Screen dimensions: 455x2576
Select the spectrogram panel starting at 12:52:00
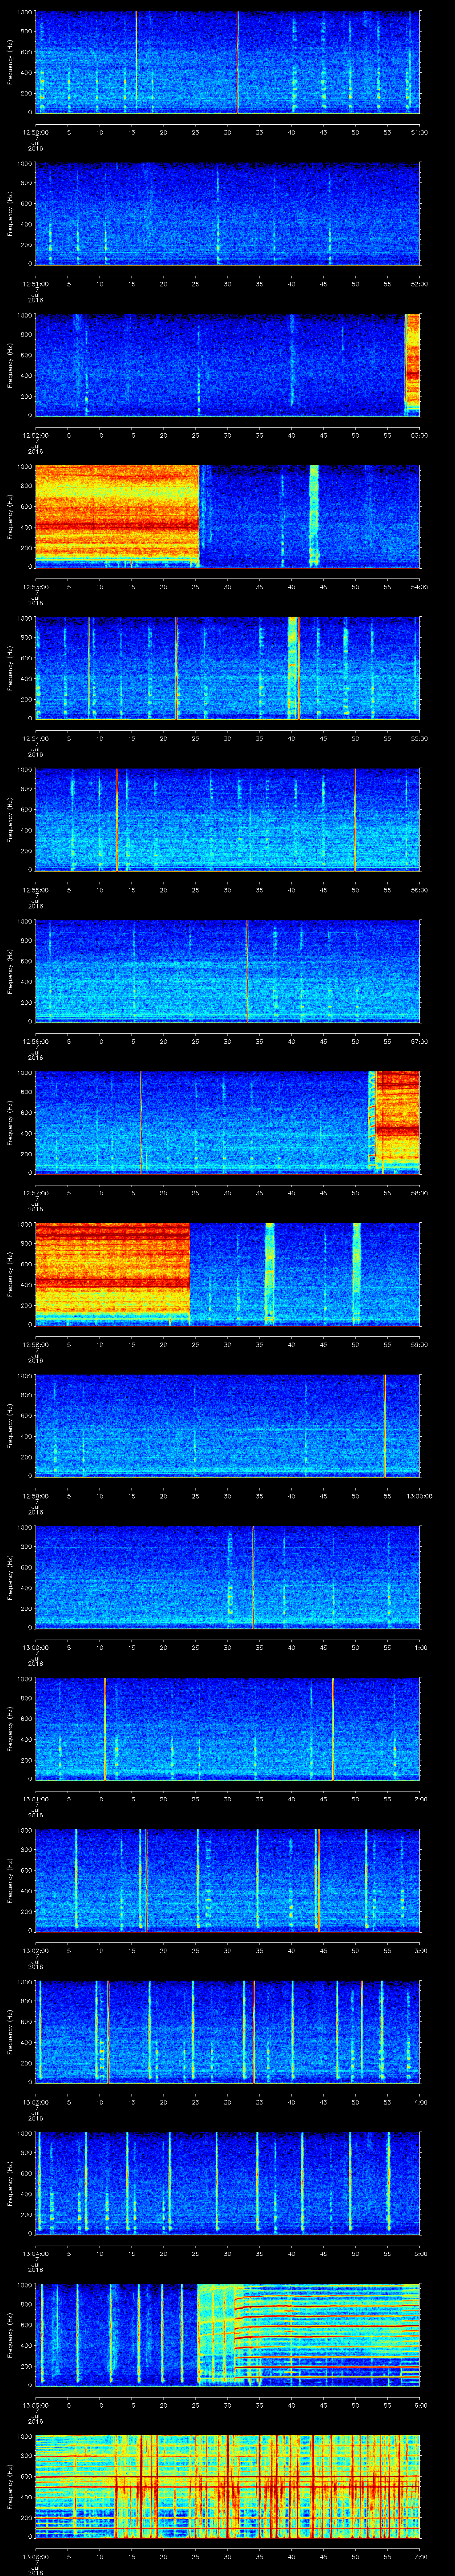point(227,365)
